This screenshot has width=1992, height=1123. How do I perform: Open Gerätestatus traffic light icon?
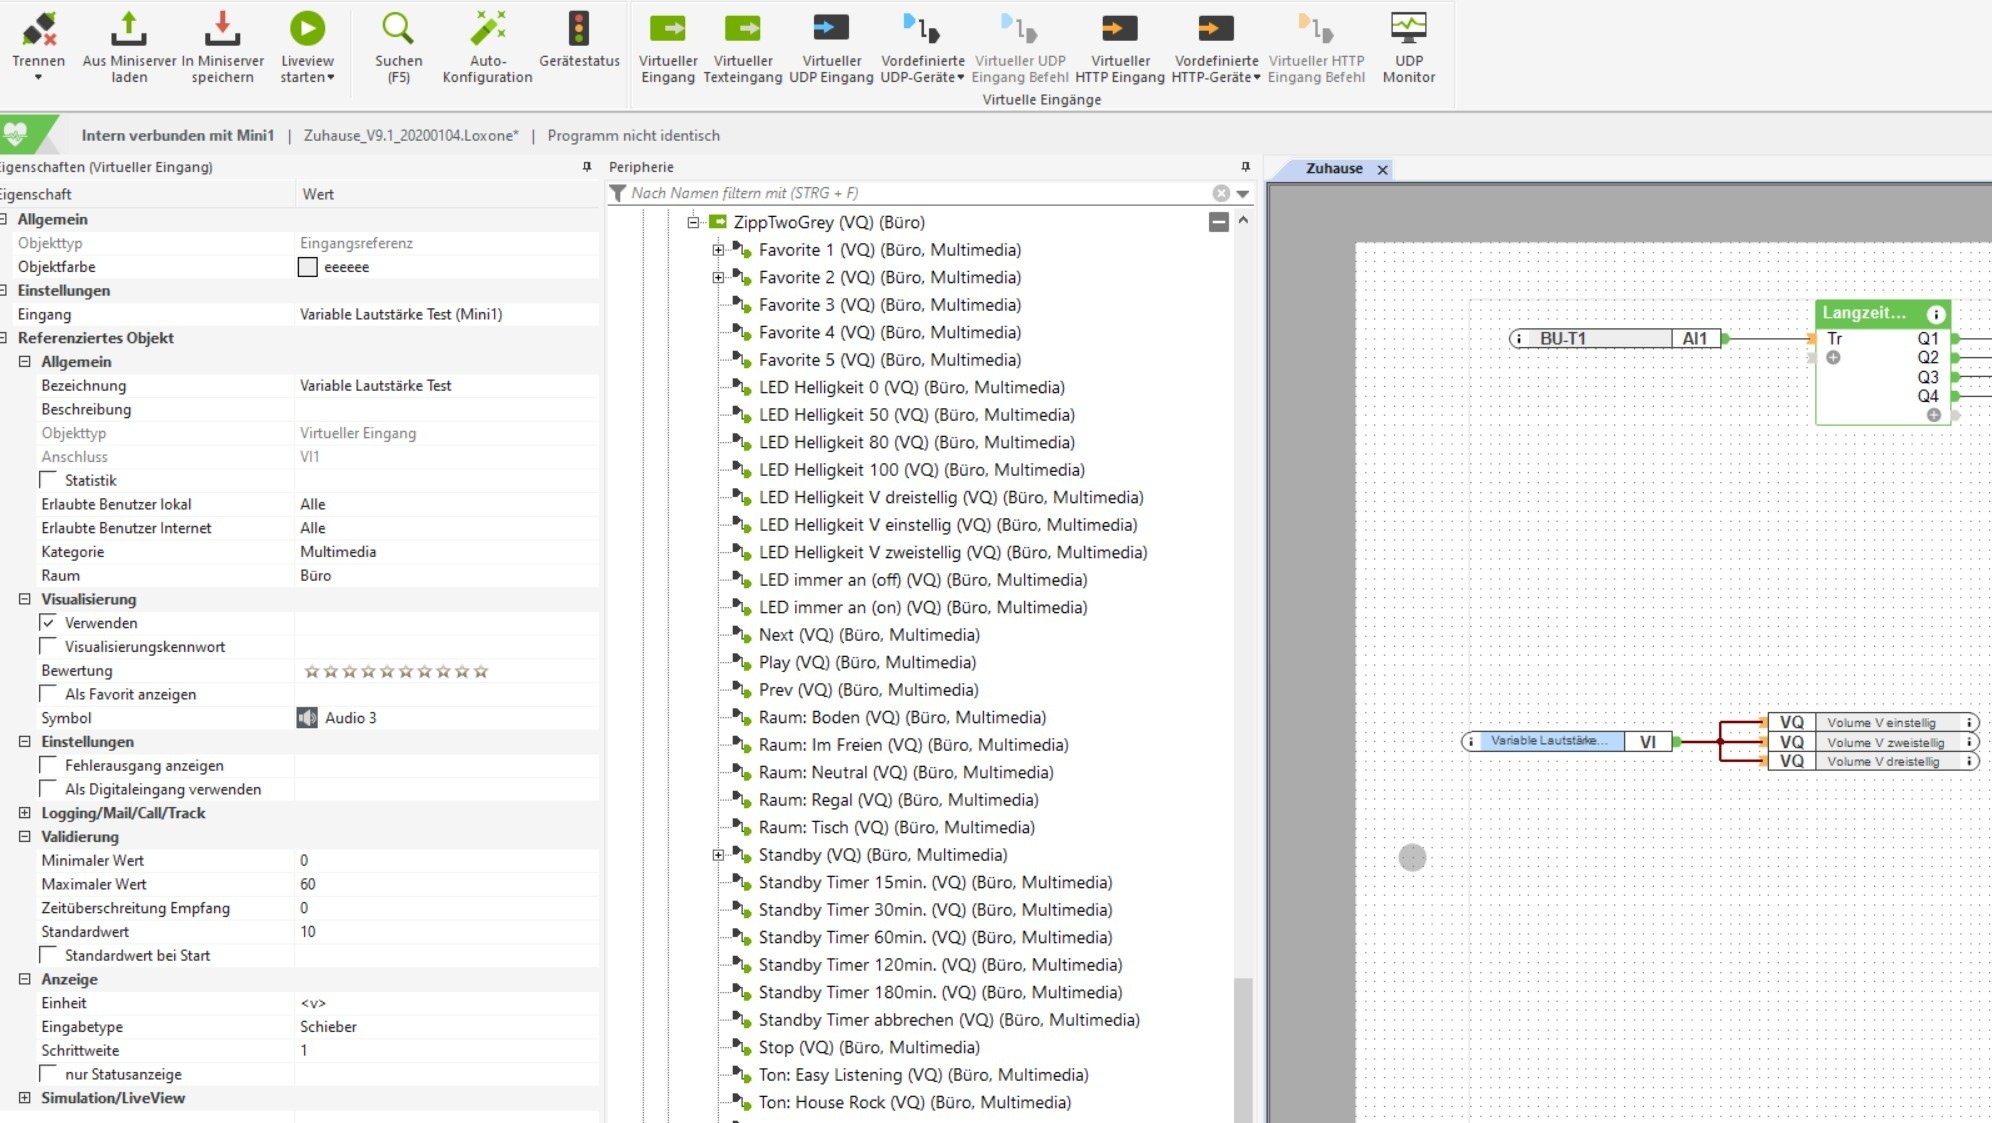pos(579,30)
